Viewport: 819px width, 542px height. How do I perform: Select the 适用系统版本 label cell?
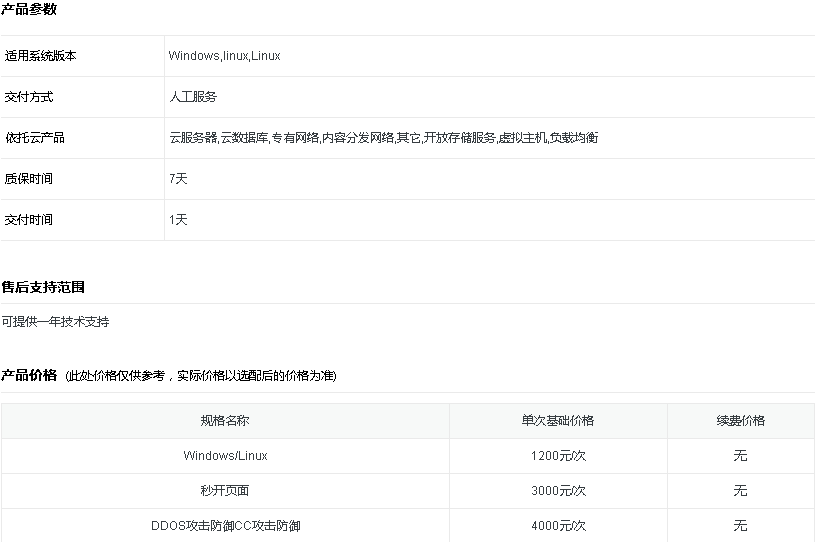[41, 56]
